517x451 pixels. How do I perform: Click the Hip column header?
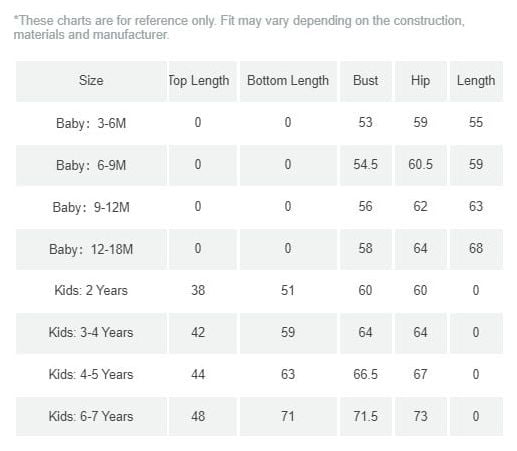tap(420, 81)
